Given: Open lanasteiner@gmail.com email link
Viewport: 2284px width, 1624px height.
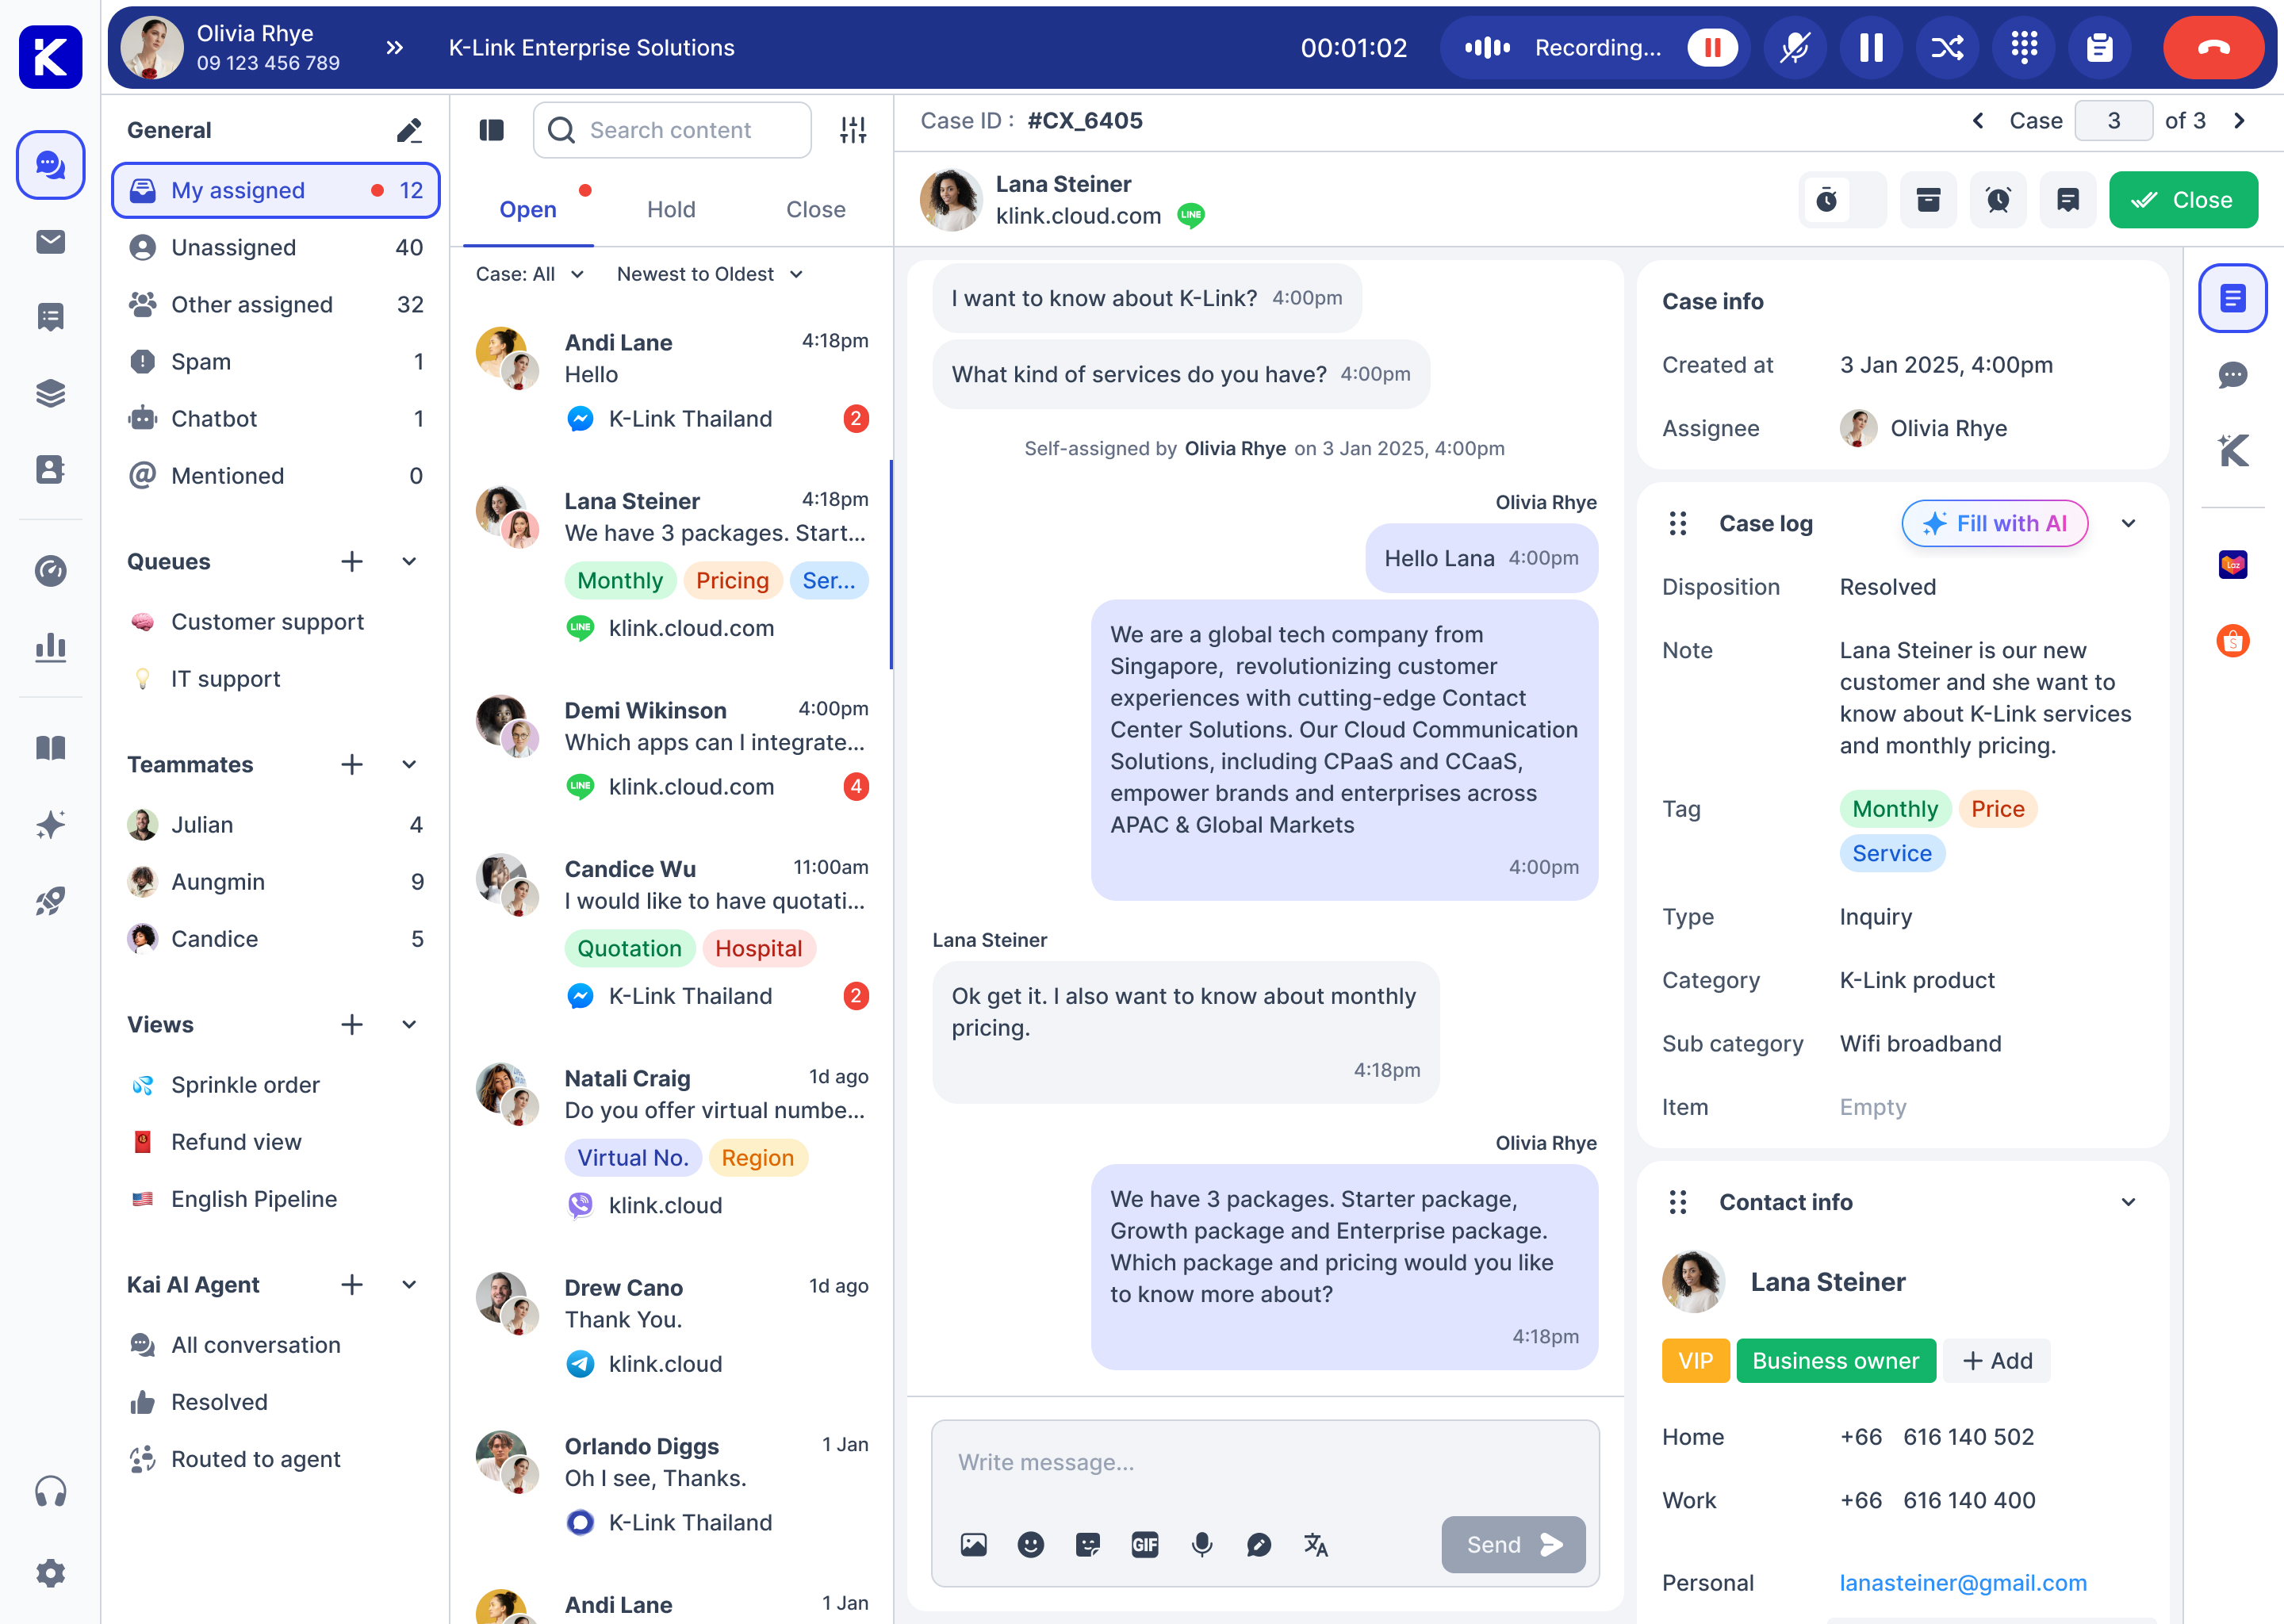Looking at the screenshot, I should 1962,1583.
